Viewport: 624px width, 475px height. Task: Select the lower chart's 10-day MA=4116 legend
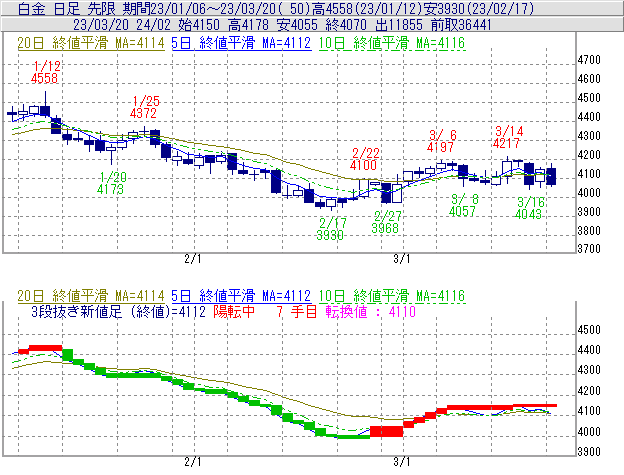pos(392,296)
